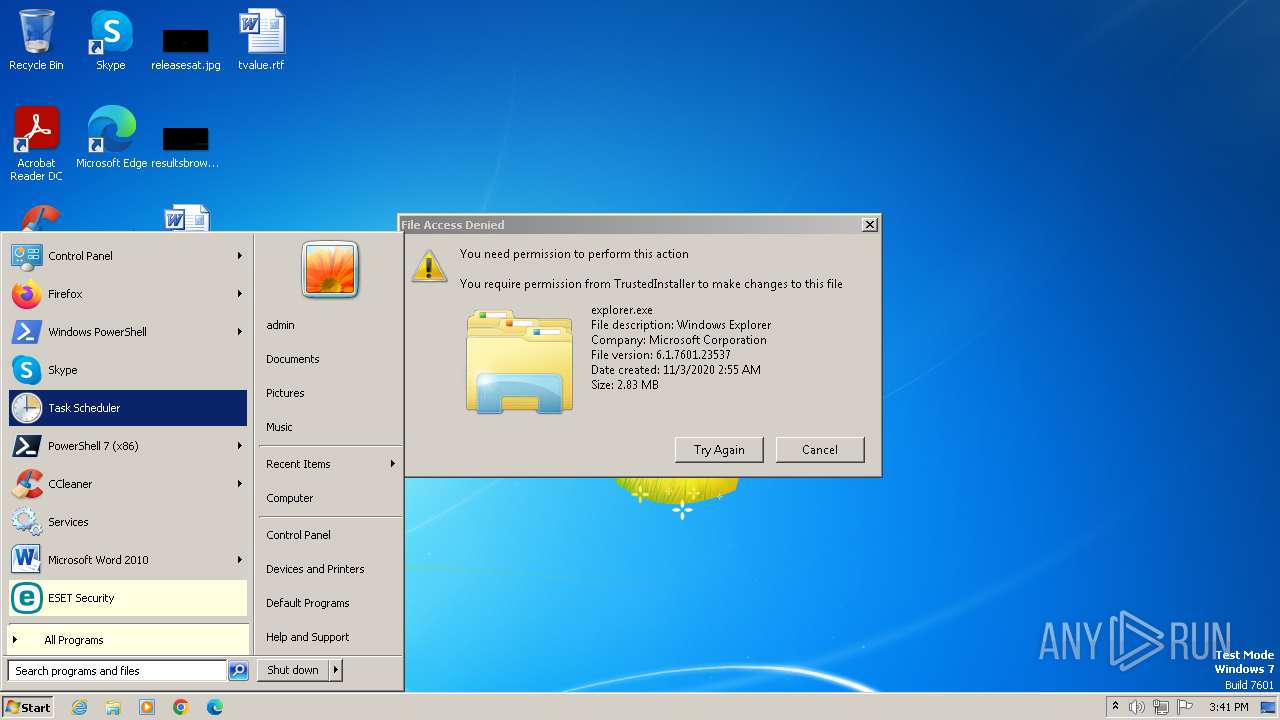This screenshot has width=1280, height=720.
Task: Expand Windows PowerShell jump list arrow
Action: click(240, 332)
